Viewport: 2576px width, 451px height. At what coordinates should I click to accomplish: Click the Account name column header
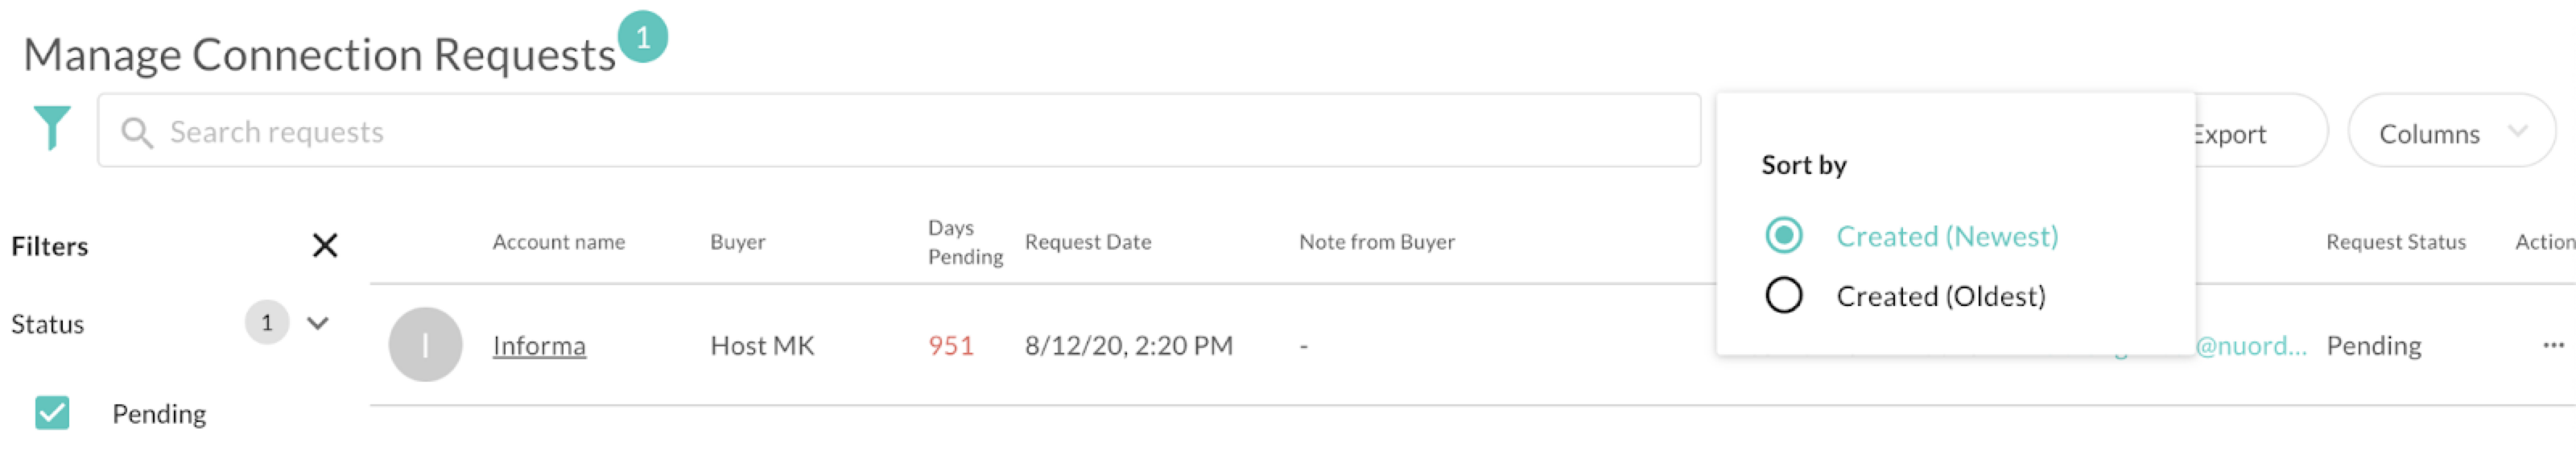click(558, 242)
